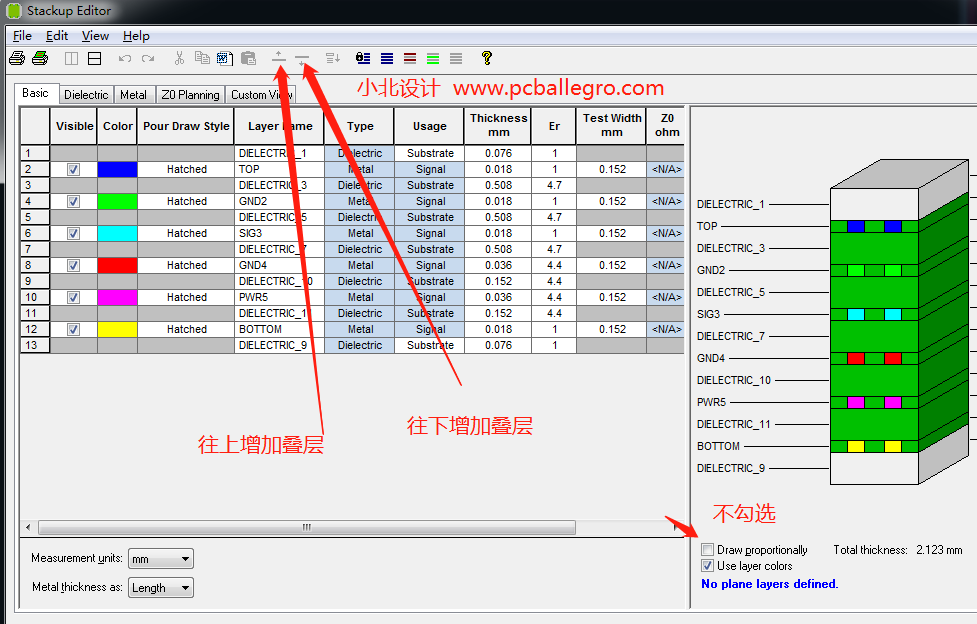Click the export to Word document icon
977x624 pixels.
pyautogui.click(x=225, y=59)
